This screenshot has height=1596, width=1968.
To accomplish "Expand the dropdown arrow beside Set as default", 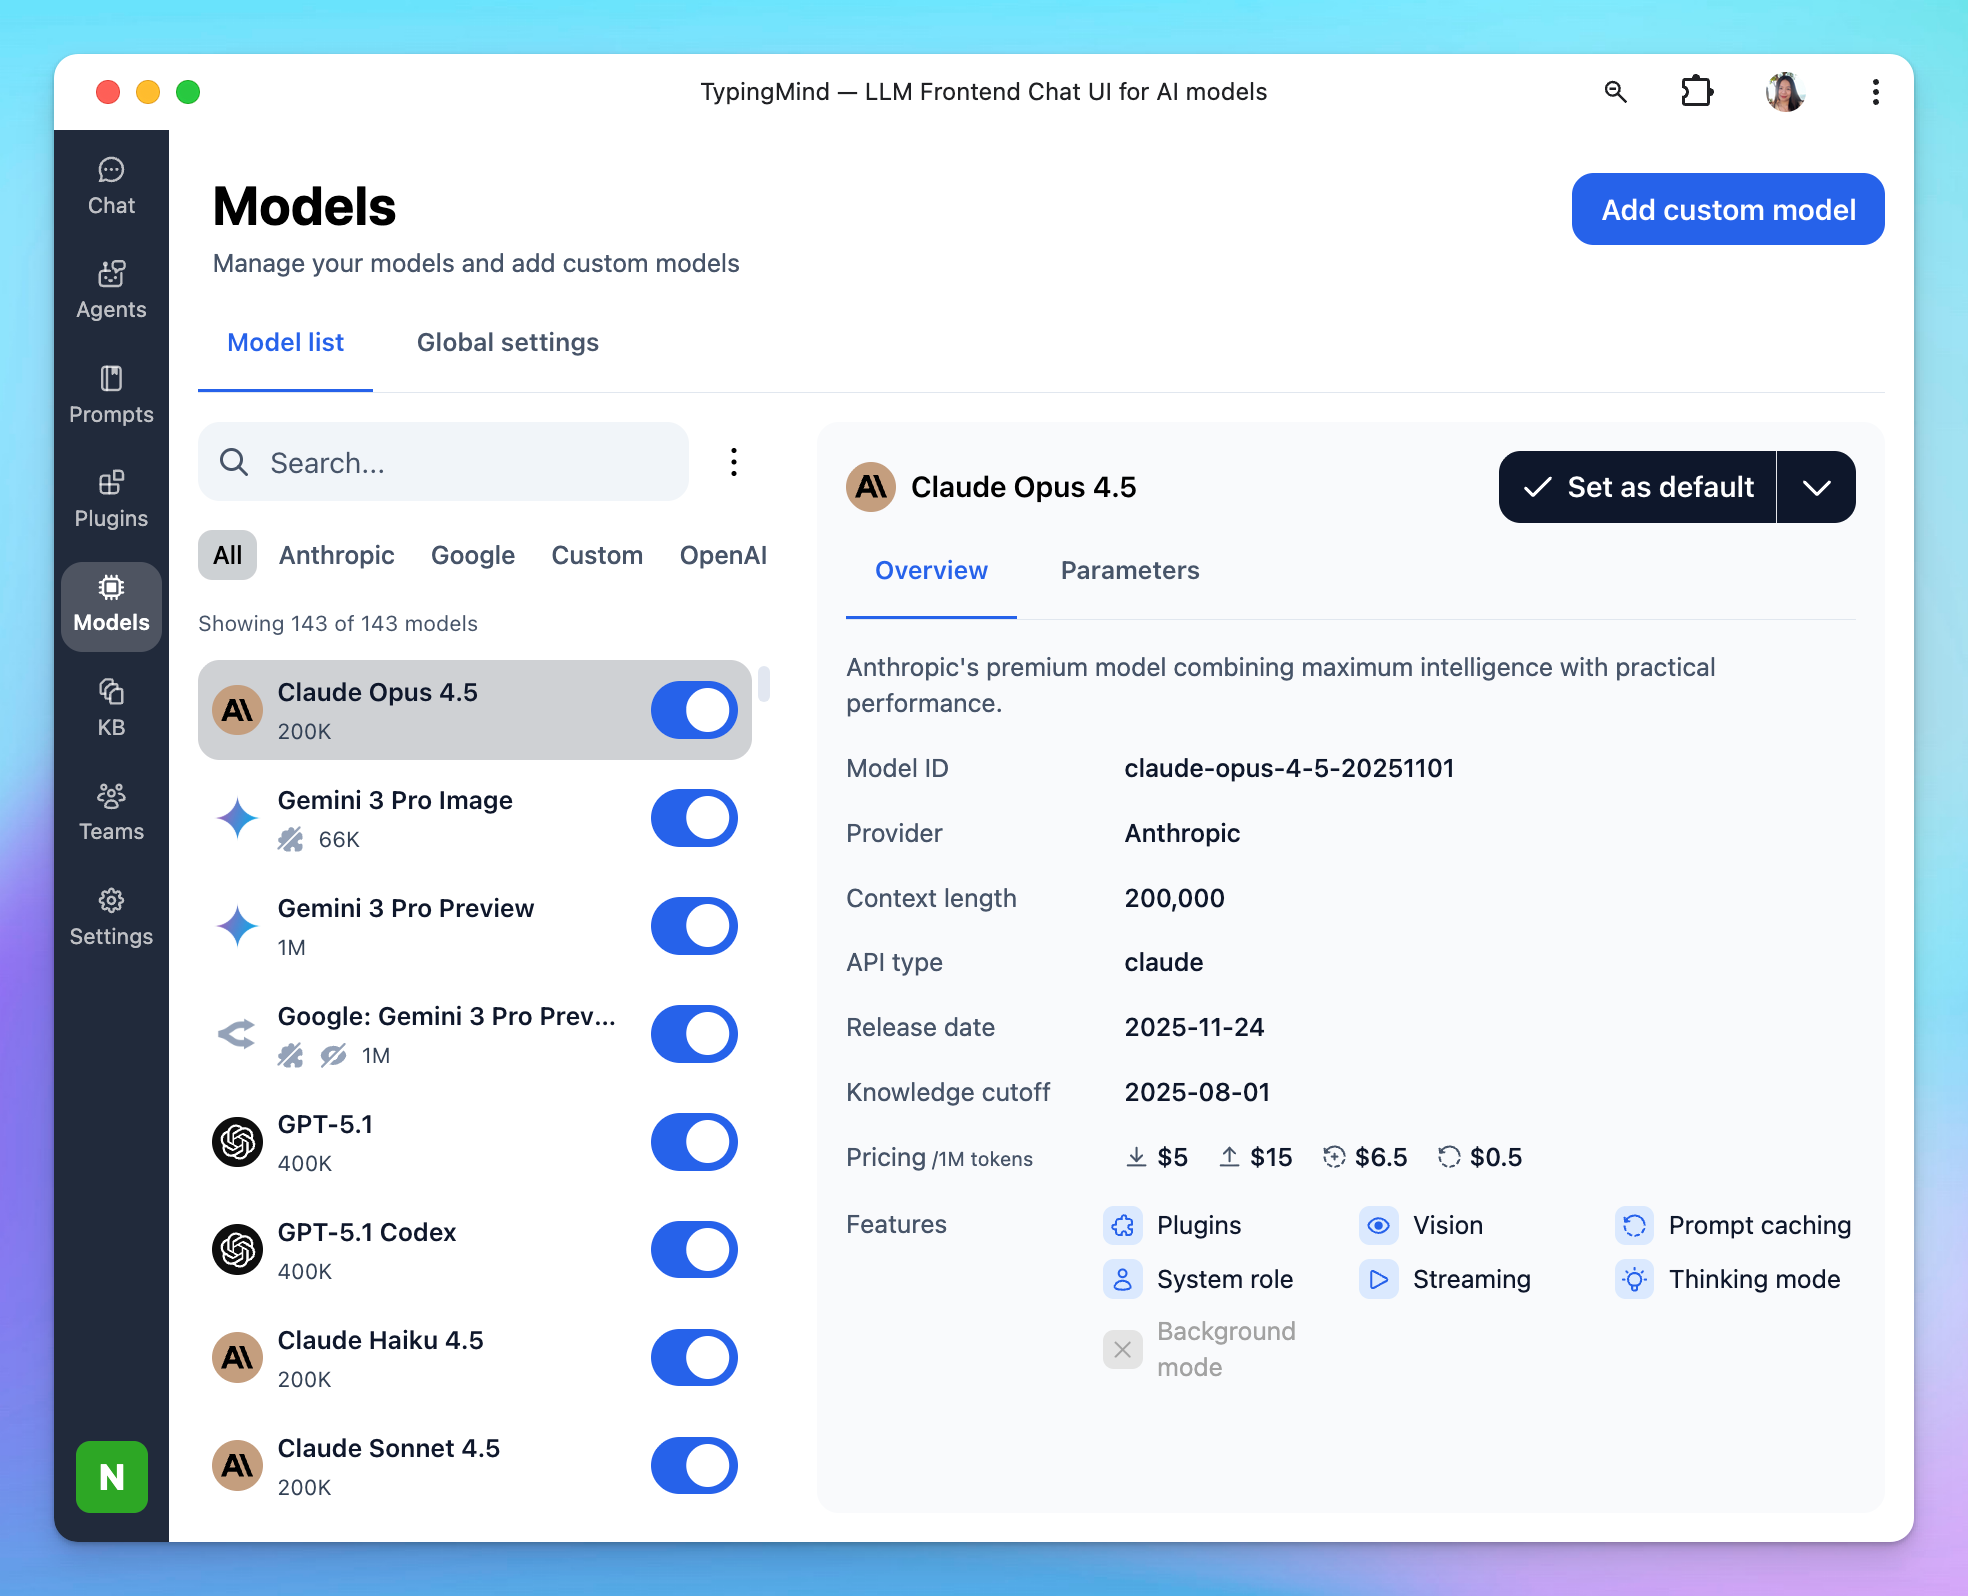I will (1816, 487).
